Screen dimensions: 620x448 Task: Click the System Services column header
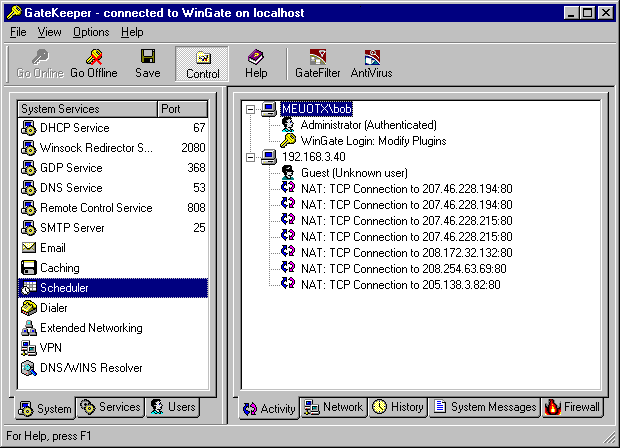[87, 109]
